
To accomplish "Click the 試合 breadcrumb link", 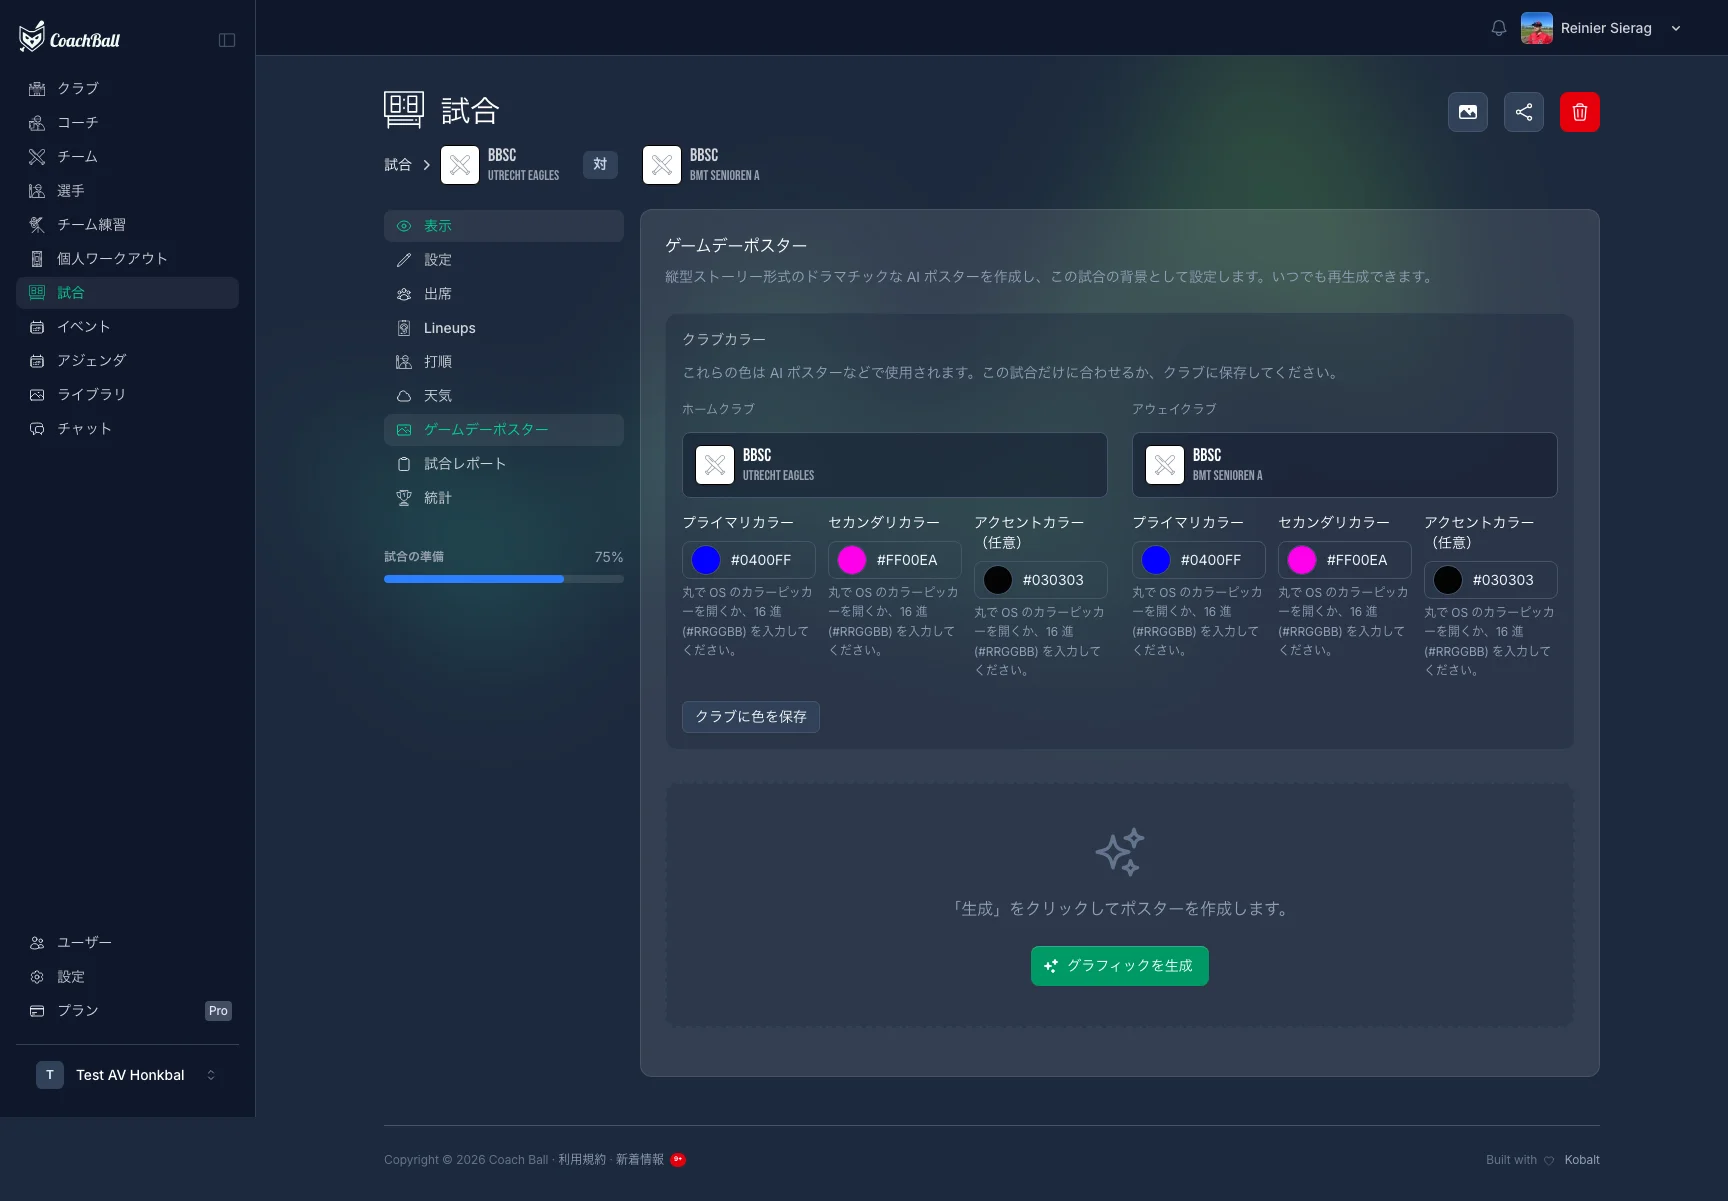I will 398,165.
